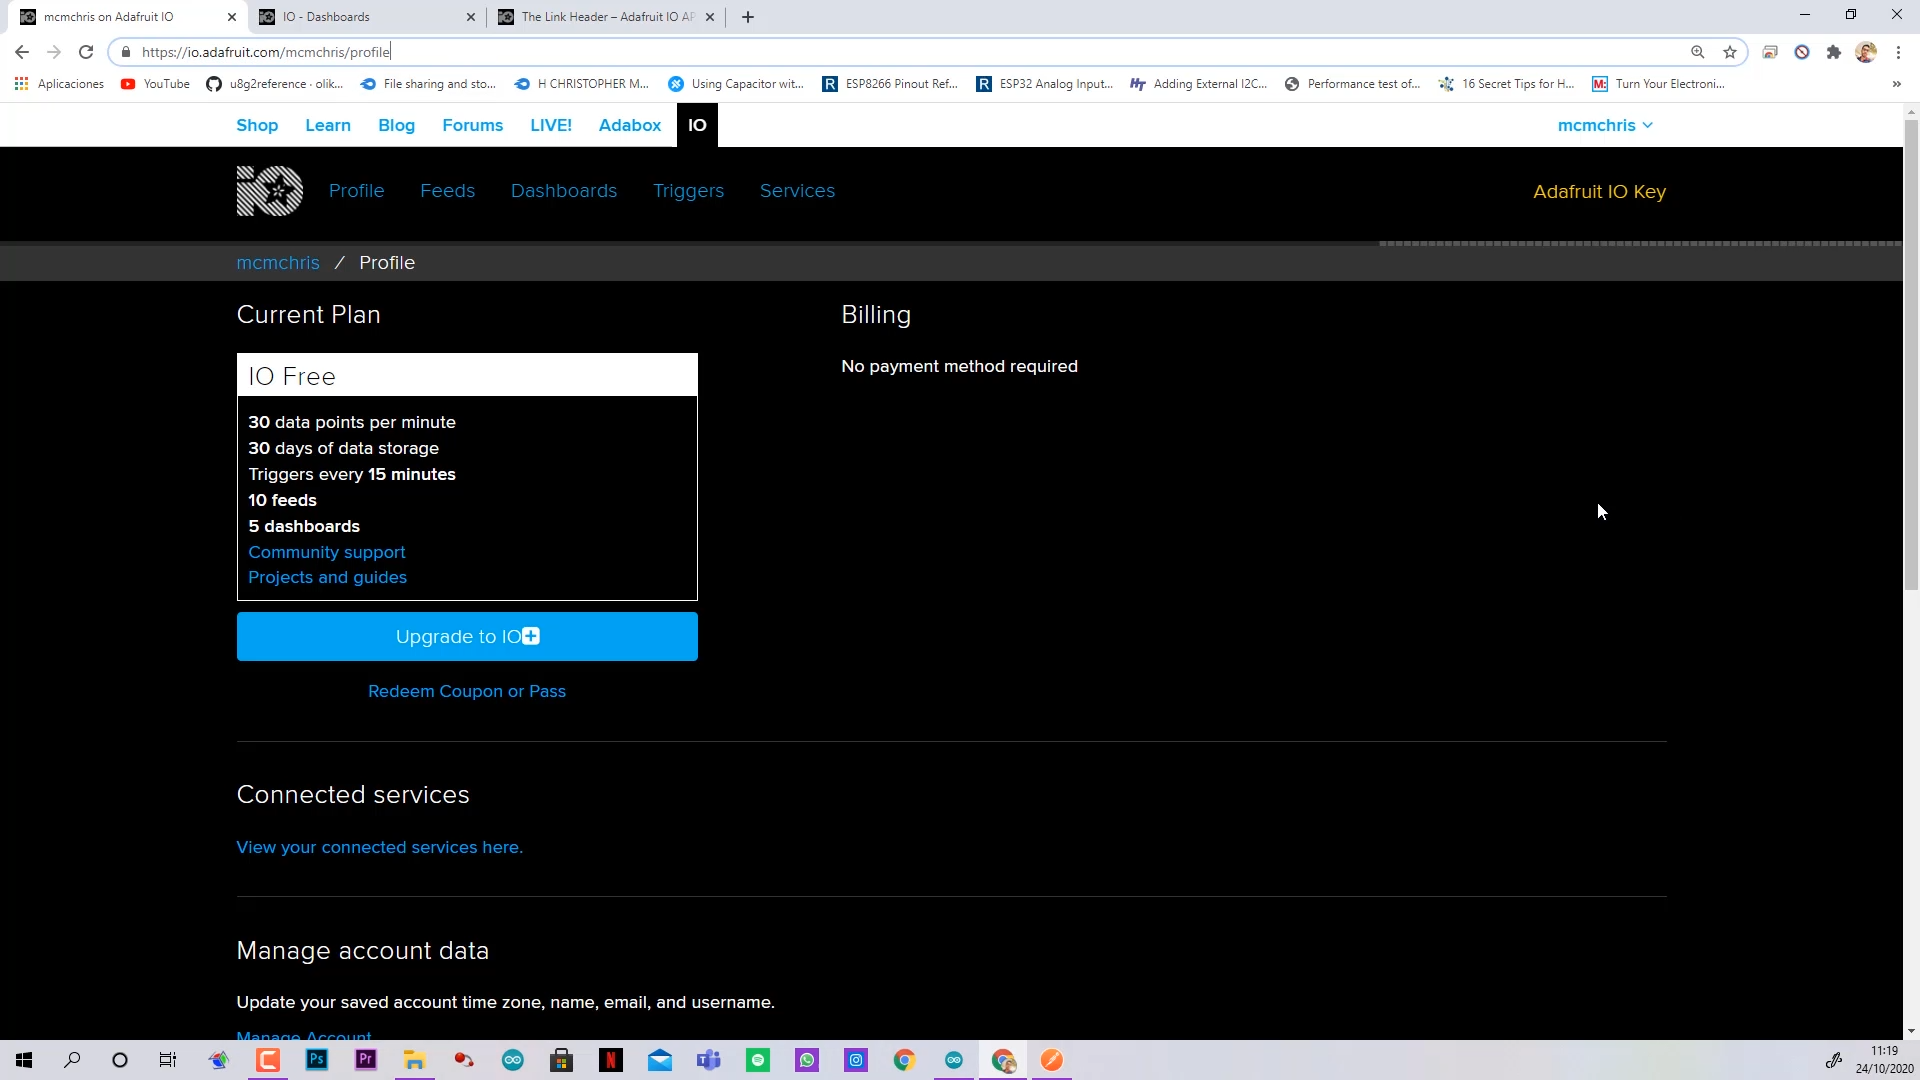Click Redeem Coupon or Pass link
Viewport: 1920px width, 1080px height.
tap(467, 691)
